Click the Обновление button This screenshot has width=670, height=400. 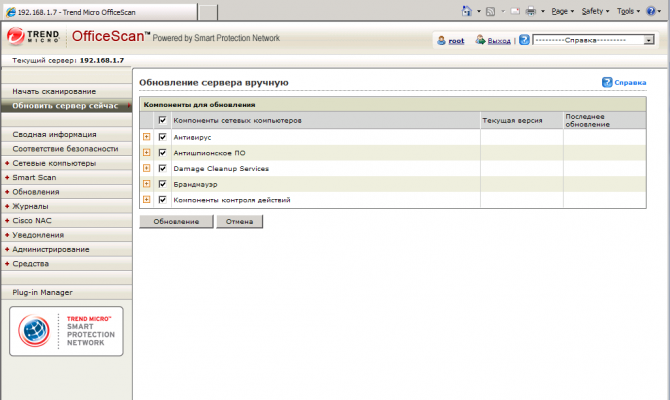coord(176,221)
